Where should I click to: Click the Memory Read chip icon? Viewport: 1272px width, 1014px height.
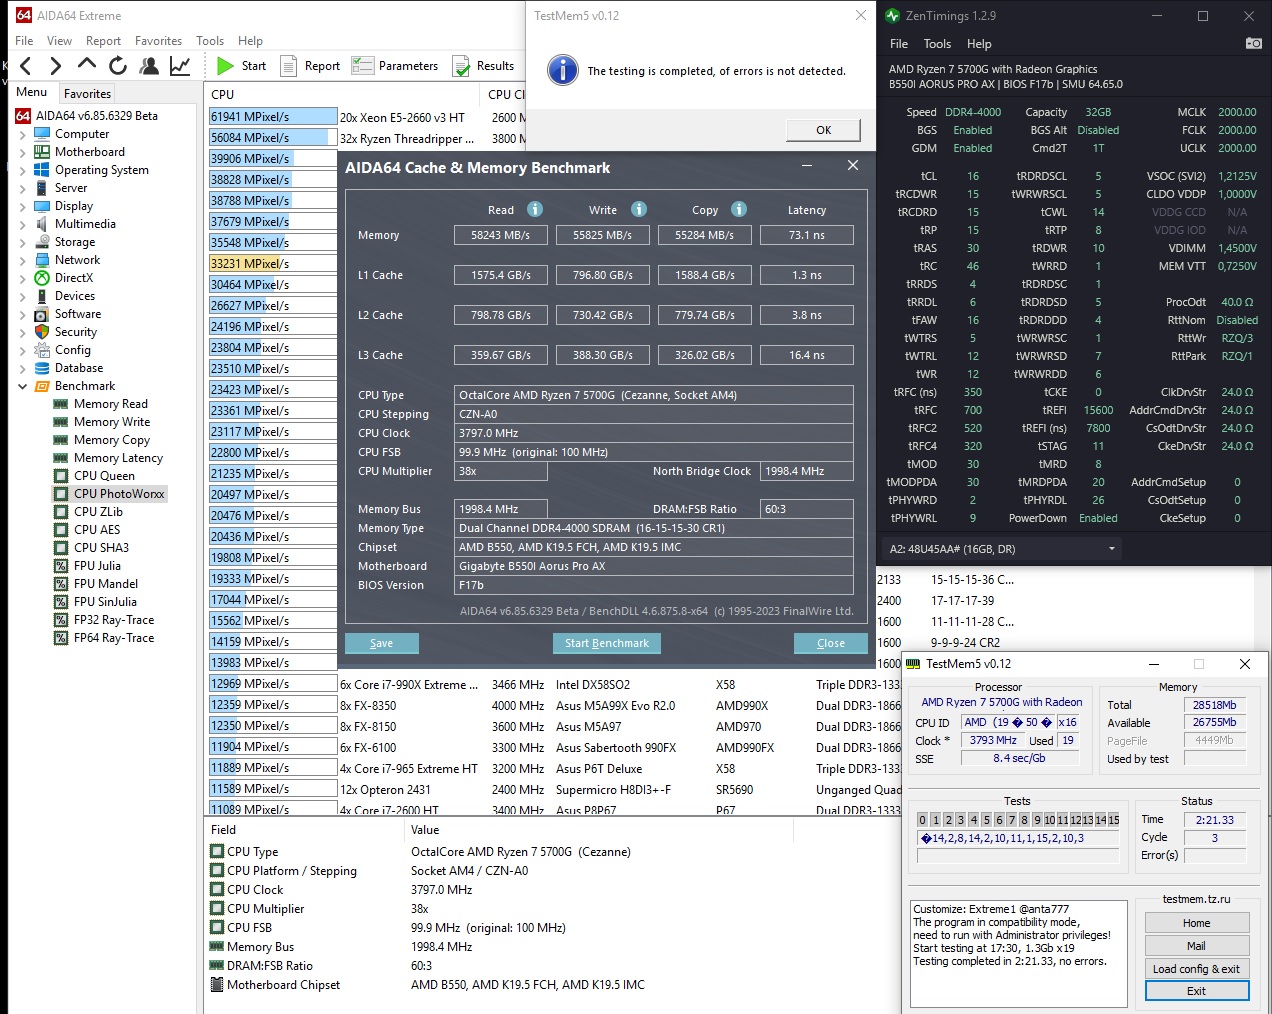point(61,403)
